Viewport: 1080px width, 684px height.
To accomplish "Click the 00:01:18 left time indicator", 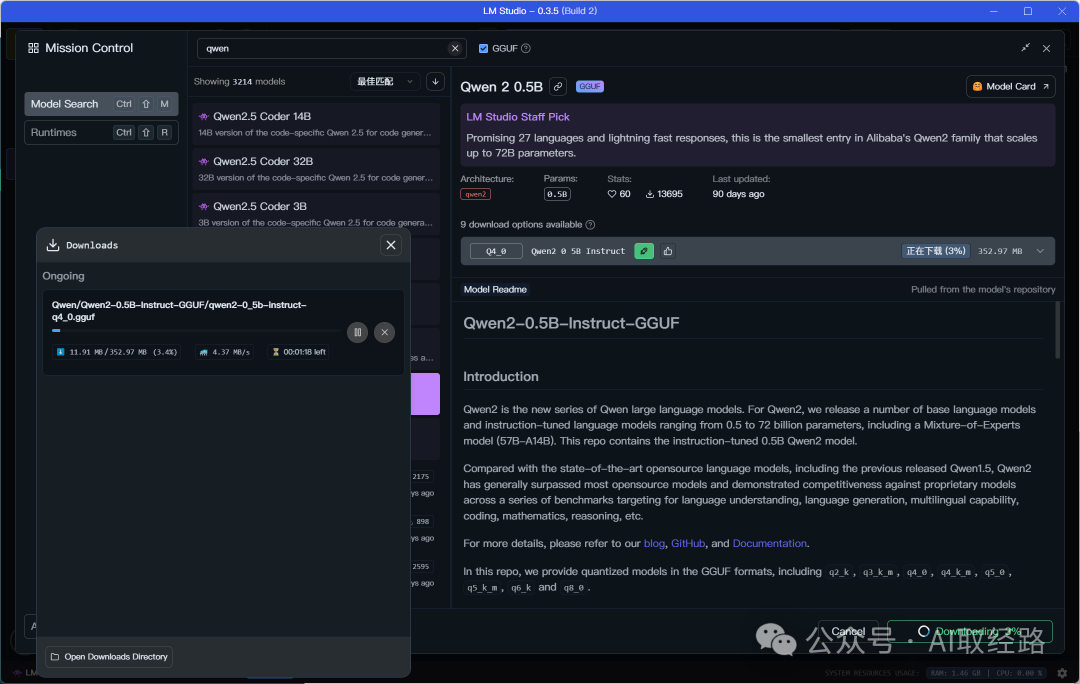I will 298,352.
